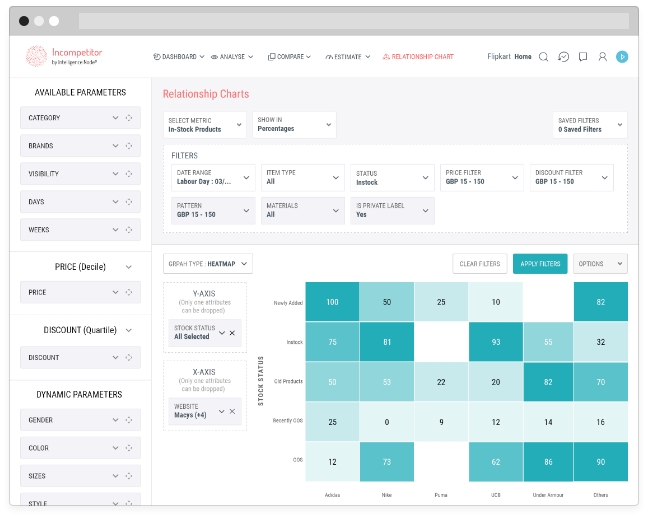The image size is (648, 518).
Task: Select heatmap cell OOS Others 90
Action: (601, 462)
